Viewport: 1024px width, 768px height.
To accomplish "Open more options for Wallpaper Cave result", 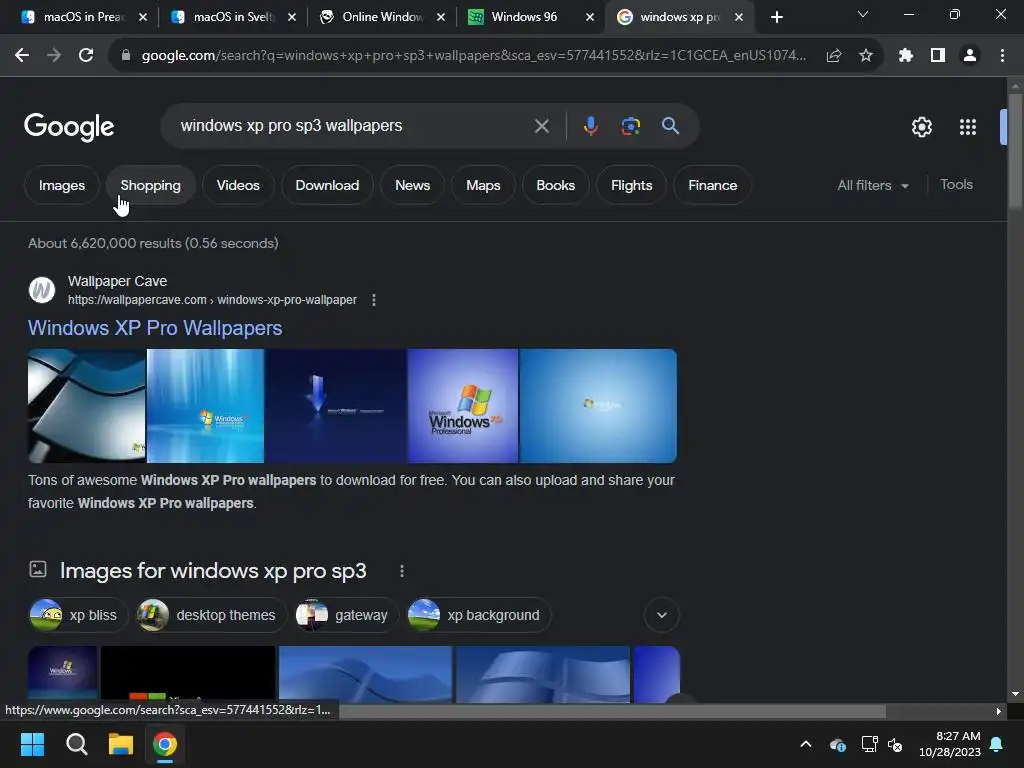I will click(374, 300).
